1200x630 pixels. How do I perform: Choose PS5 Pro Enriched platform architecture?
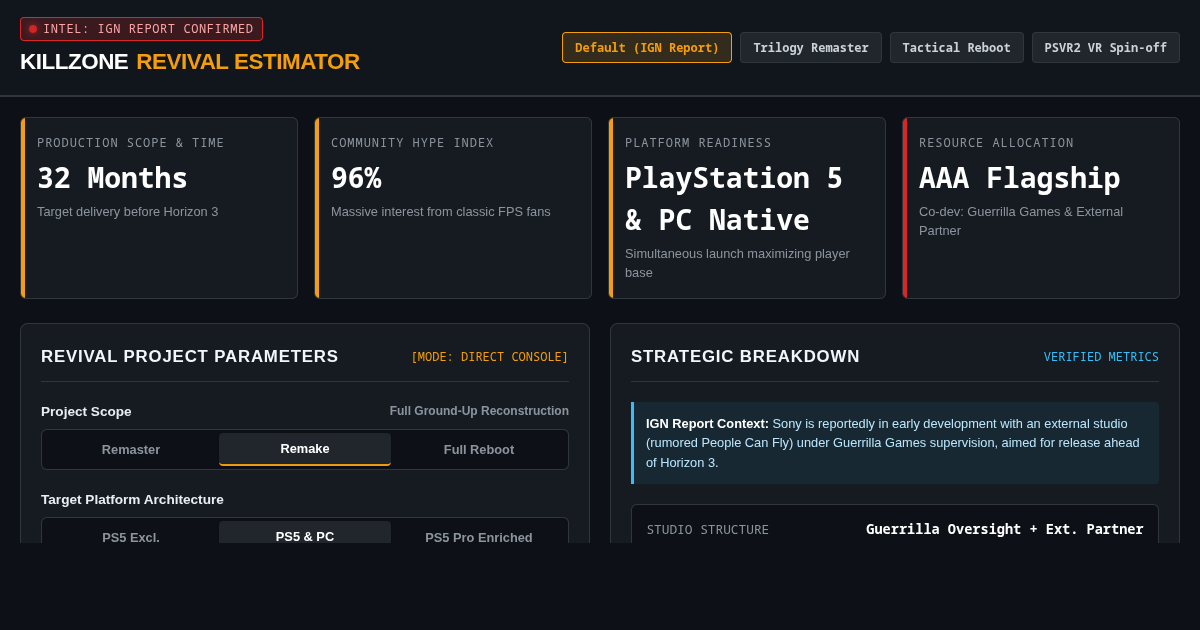pyautogui.click(x=479, y=532)
